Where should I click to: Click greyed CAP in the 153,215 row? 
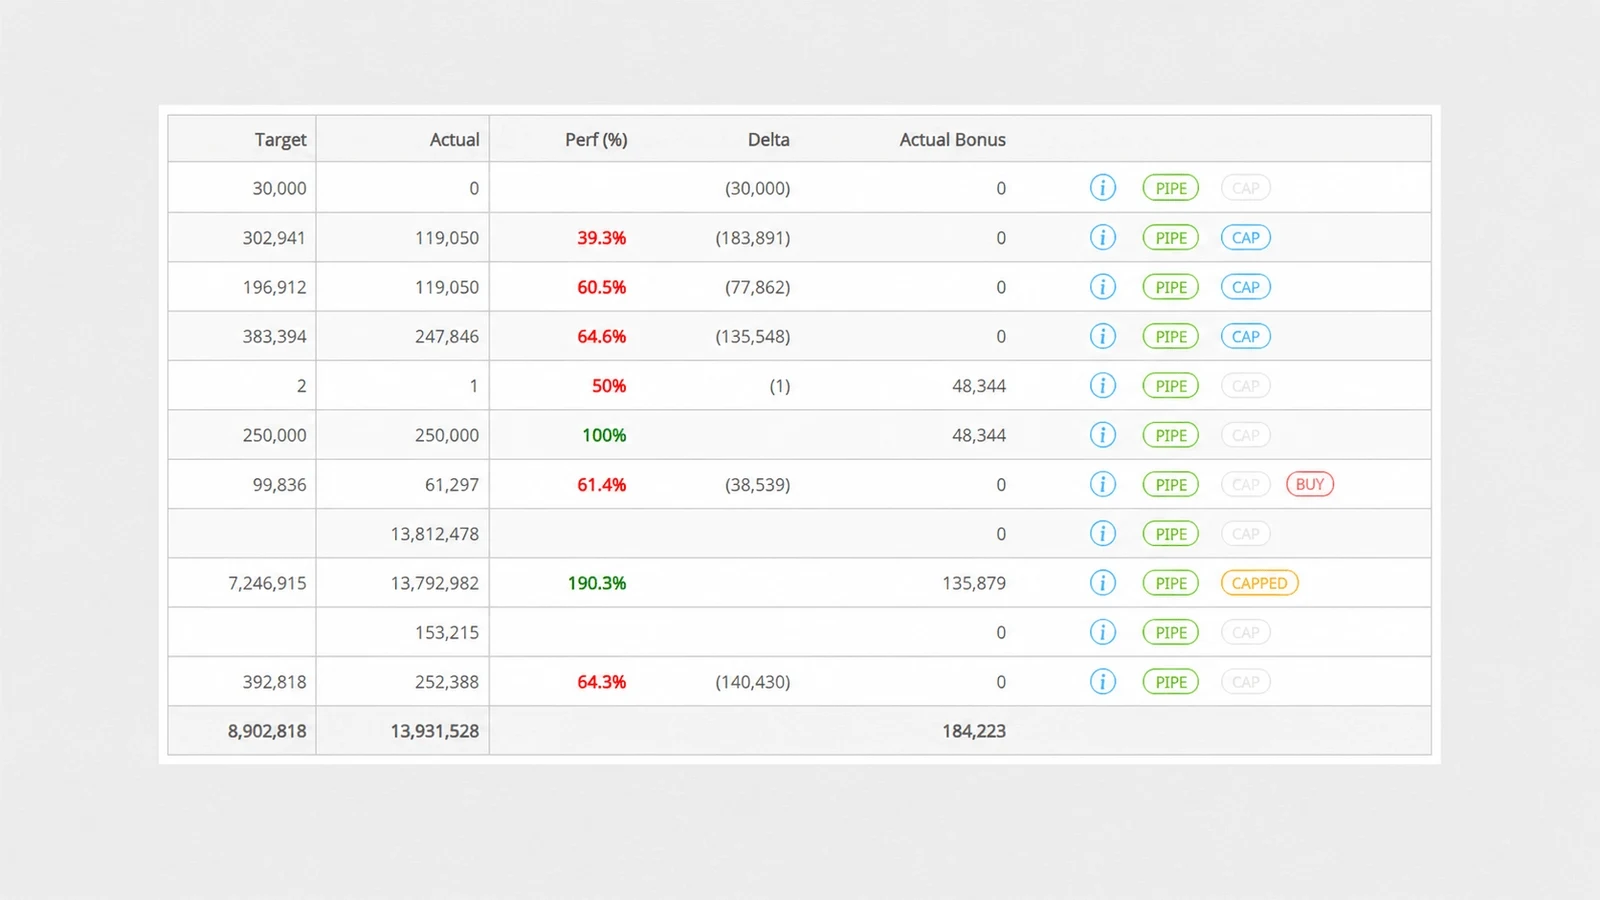pos(1245,632)
